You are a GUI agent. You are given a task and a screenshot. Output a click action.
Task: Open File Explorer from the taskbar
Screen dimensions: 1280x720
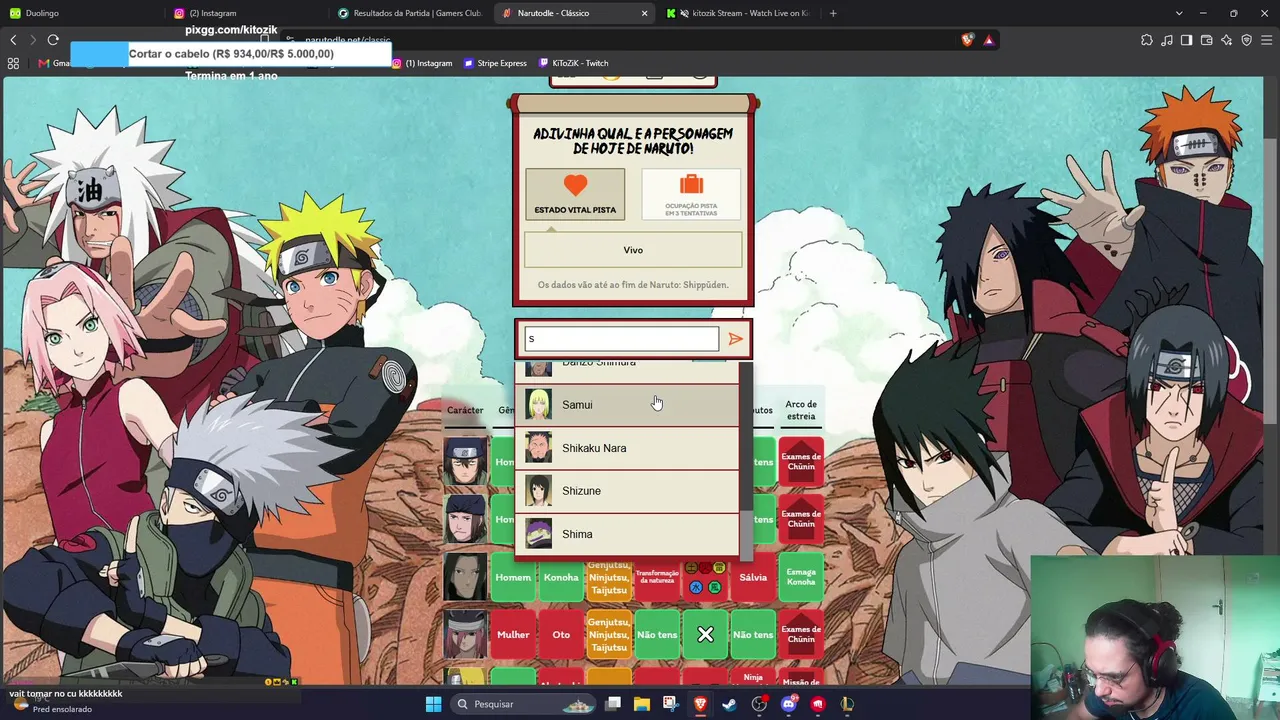tap(641, 704)
